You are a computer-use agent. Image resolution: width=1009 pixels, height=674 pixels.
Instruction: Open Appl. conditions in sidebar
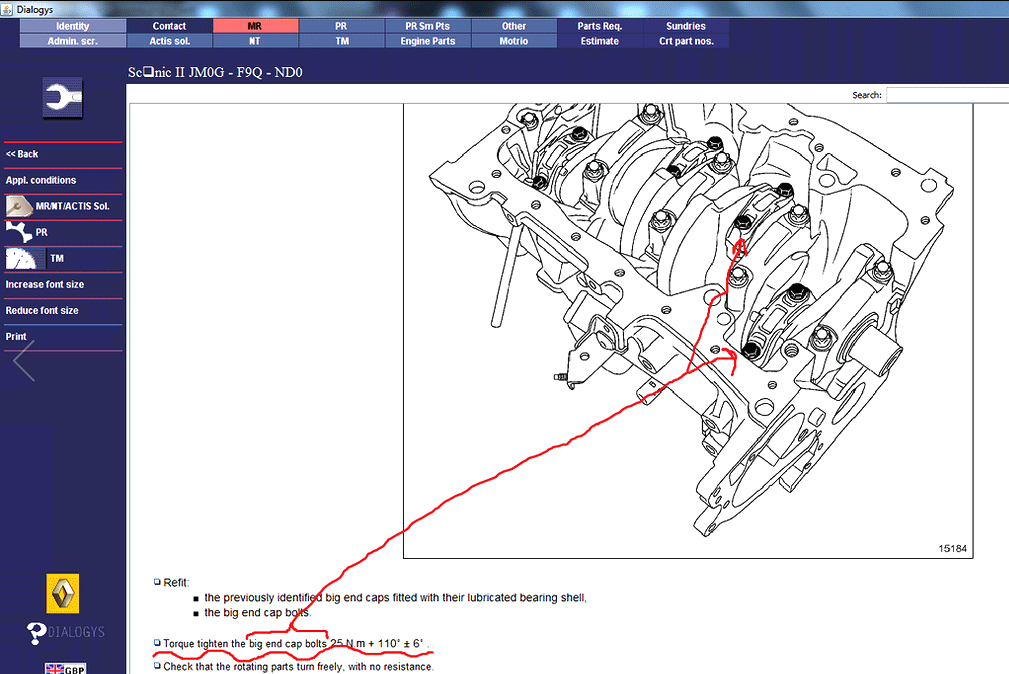(41, 180)
